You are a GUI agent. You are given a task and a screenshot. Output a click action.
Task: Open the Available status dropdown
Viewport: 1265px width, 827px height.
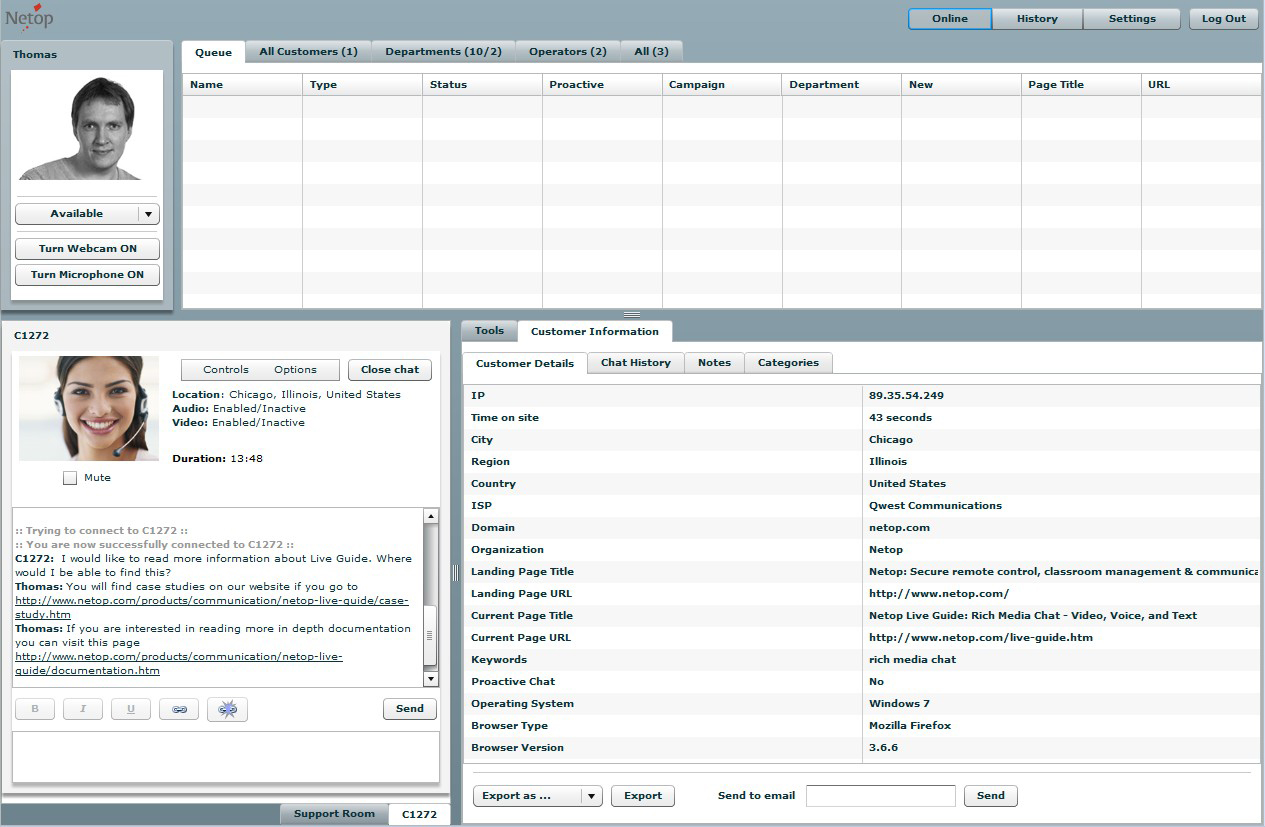pyautogui.click(x=148, y=214)
